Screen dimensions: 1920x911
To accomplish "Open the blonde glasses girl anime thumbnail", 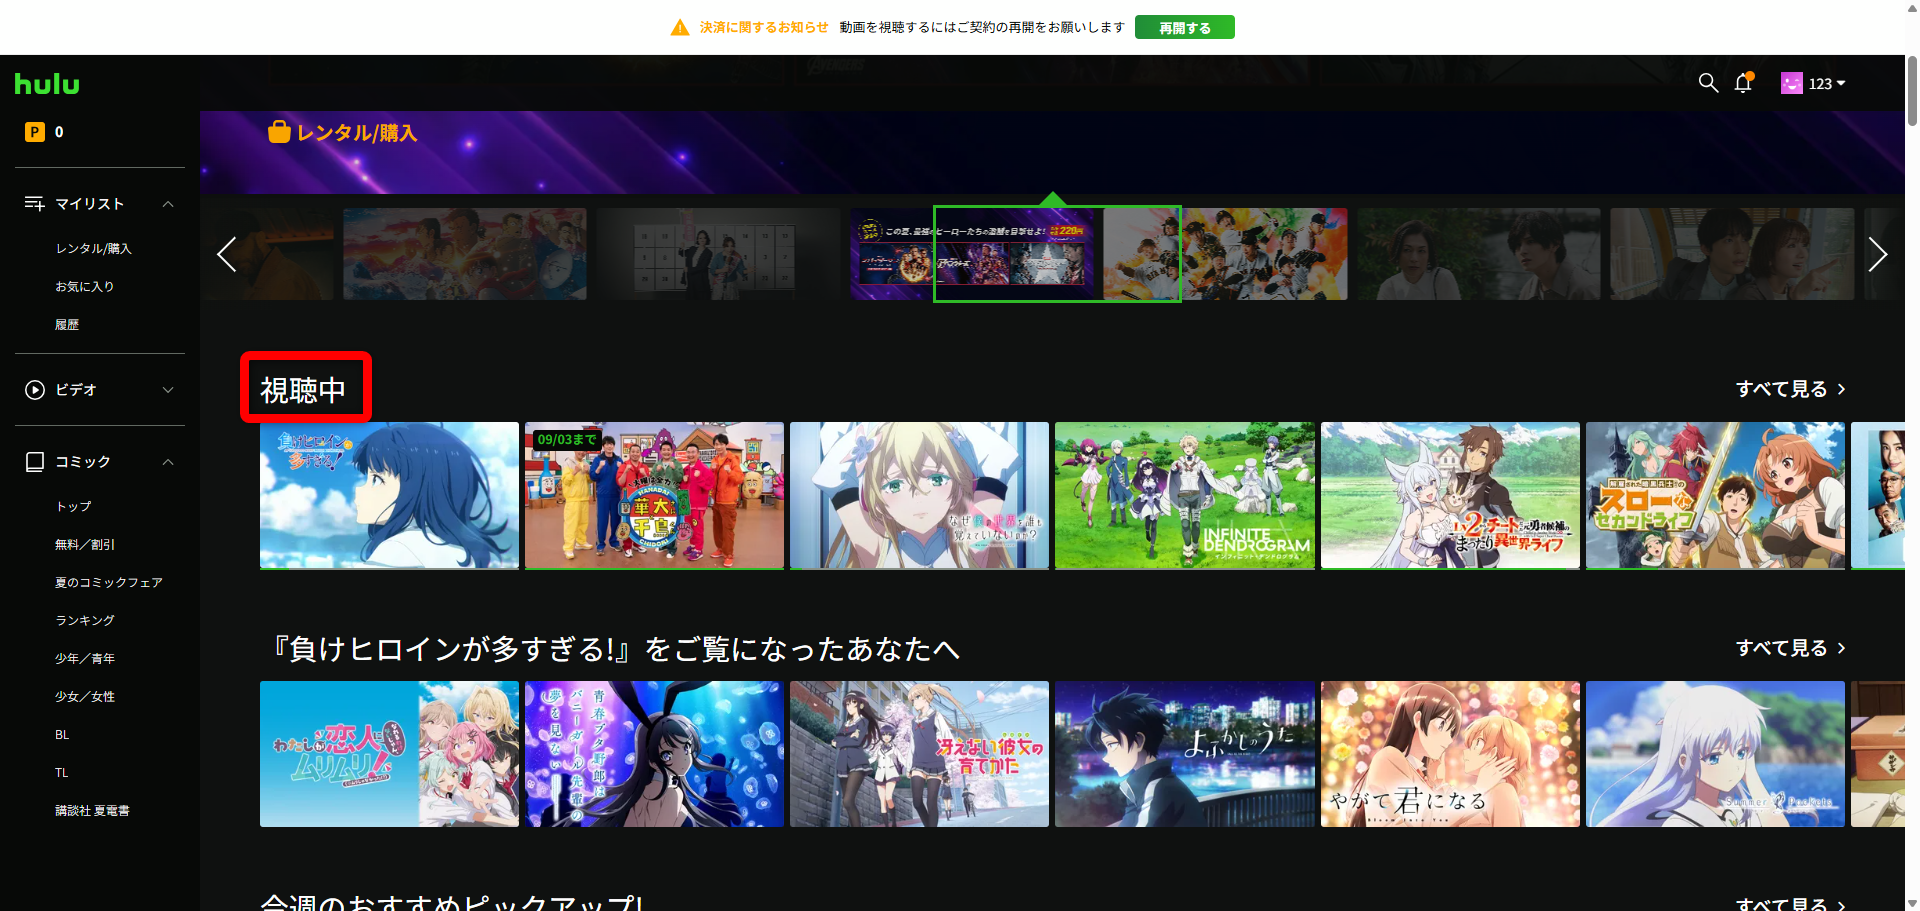I will coord(919,495).
